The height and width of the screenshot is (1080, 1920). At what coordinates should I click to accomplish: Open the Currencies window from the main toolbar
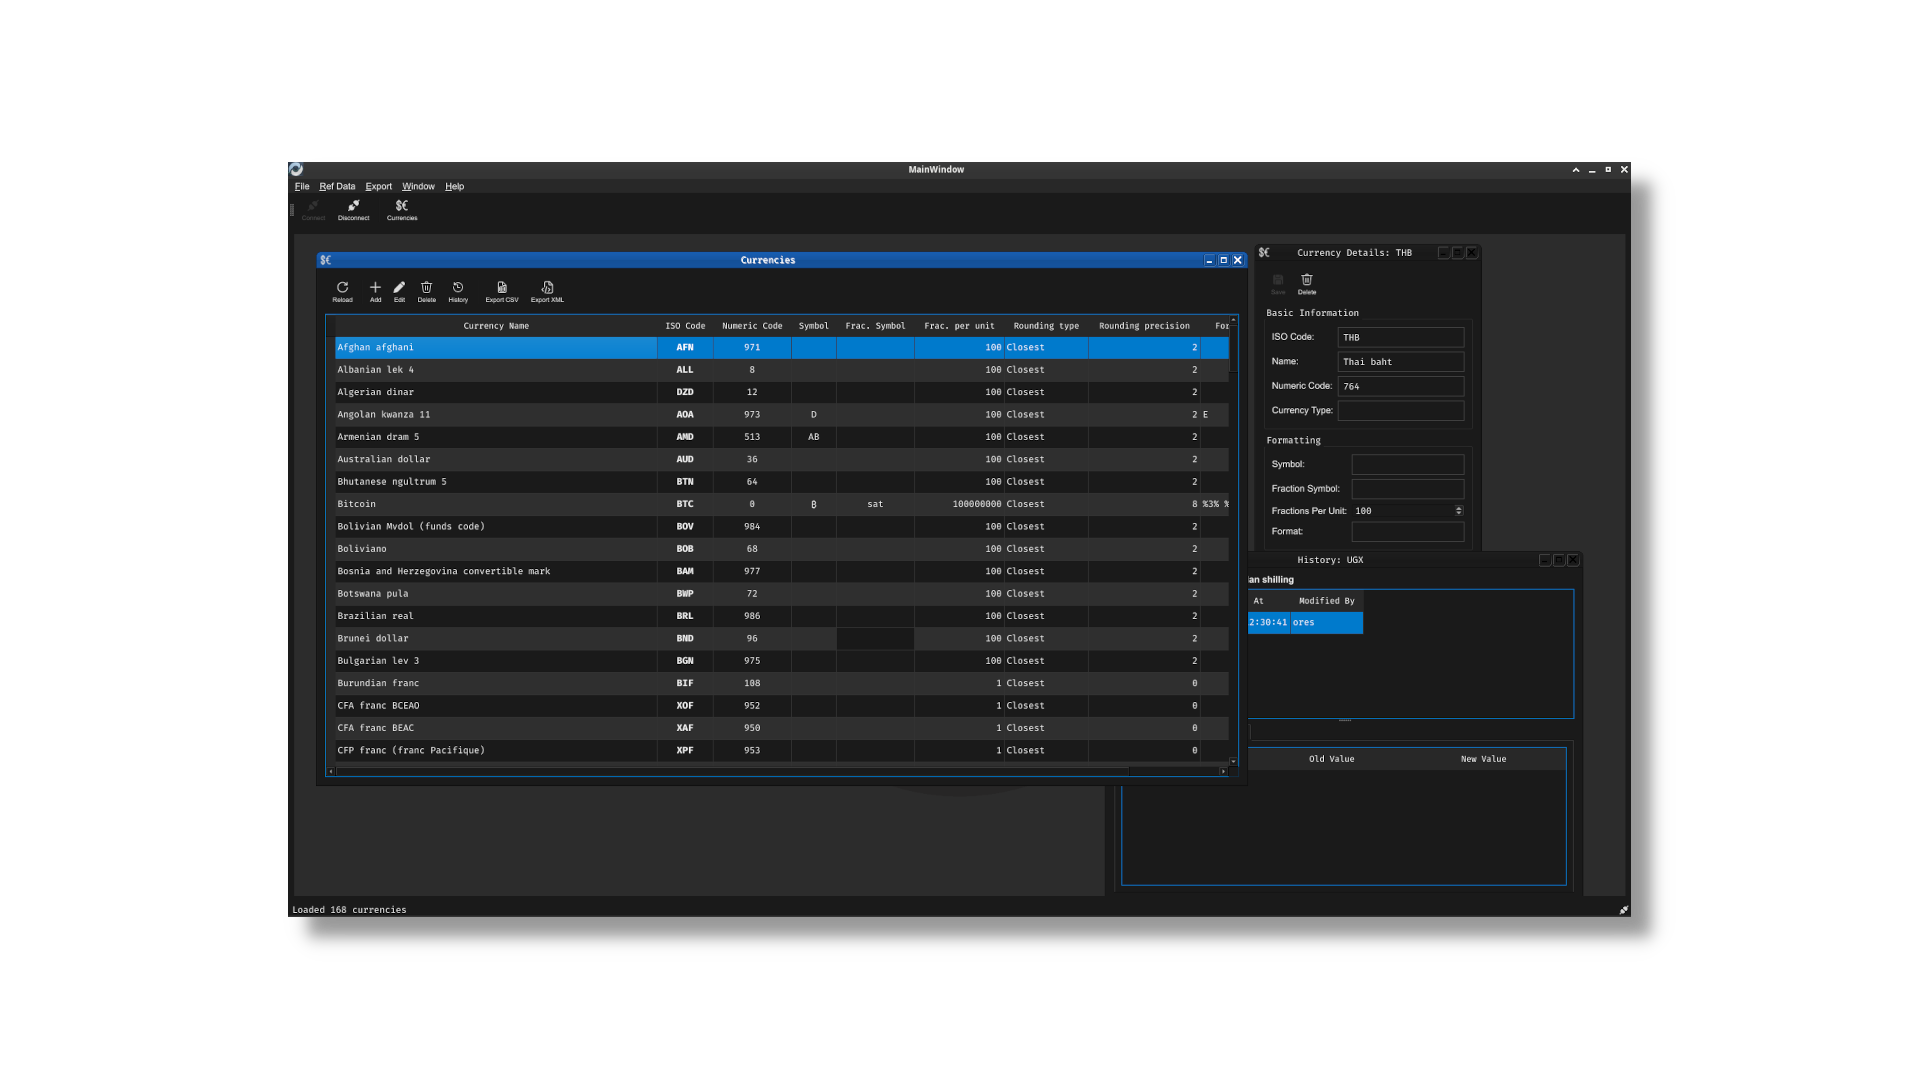[x=401, y=210]
